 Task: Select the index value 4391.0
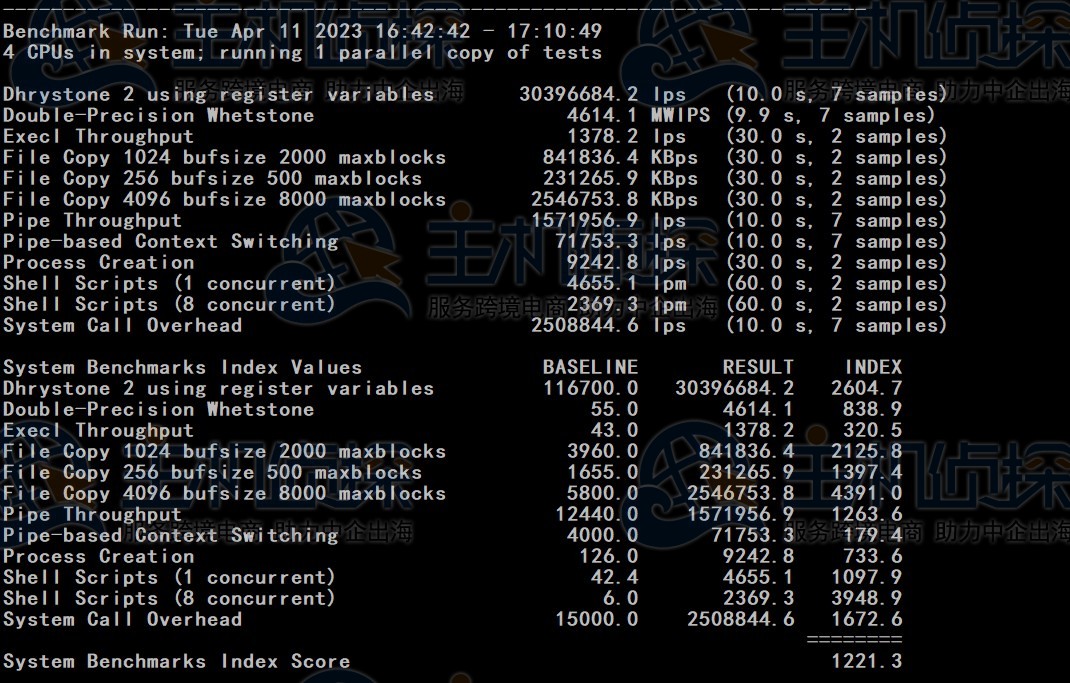pyautogui.click(x=867, y=494)
